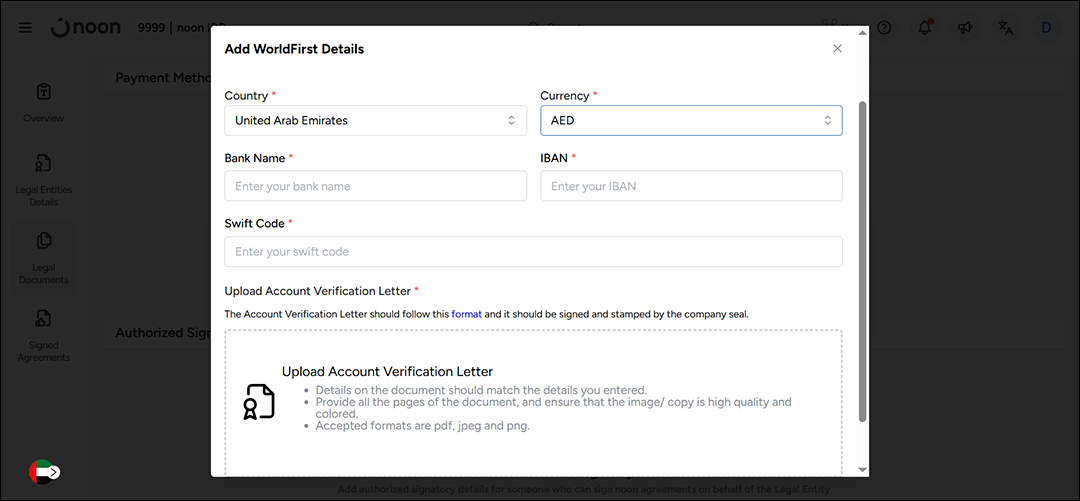Open Legal Entities Details in sidebar
The width and height of the screenshot is (1080, 501).
click(44, 180)
